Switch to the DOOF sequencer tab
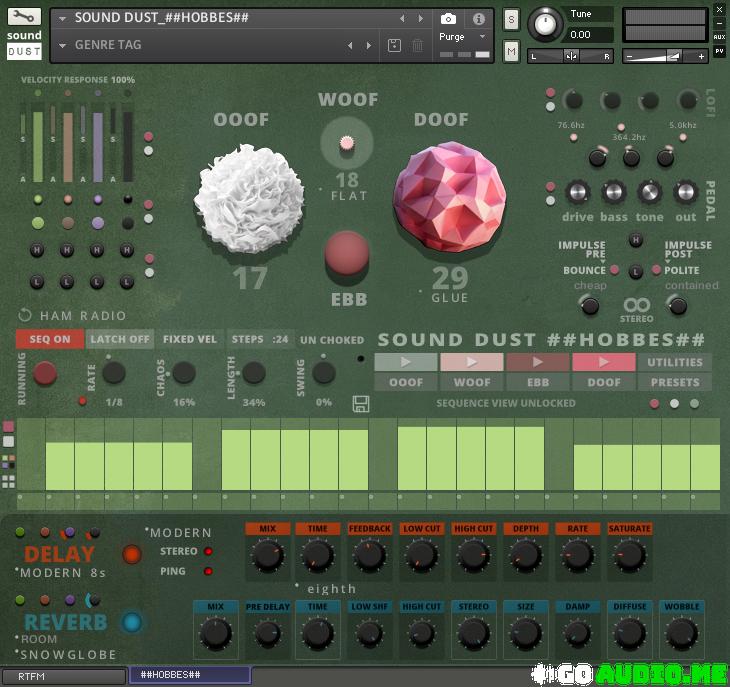730x687 pixels. (604, 382)
